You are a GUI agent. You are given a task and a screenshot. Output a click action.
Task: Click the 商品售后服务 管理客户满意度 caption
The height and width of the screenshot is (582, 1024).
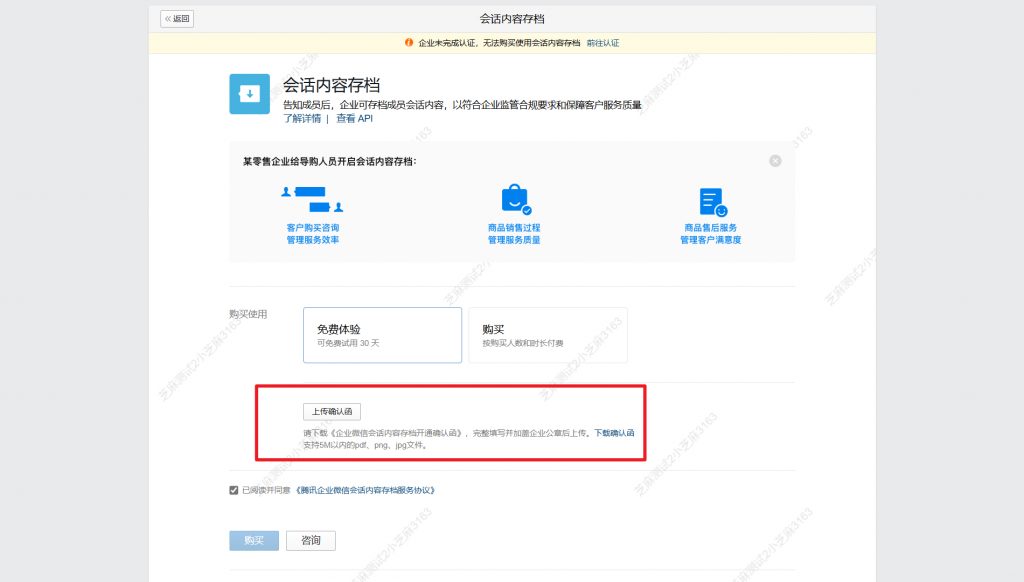click(711, 234)
